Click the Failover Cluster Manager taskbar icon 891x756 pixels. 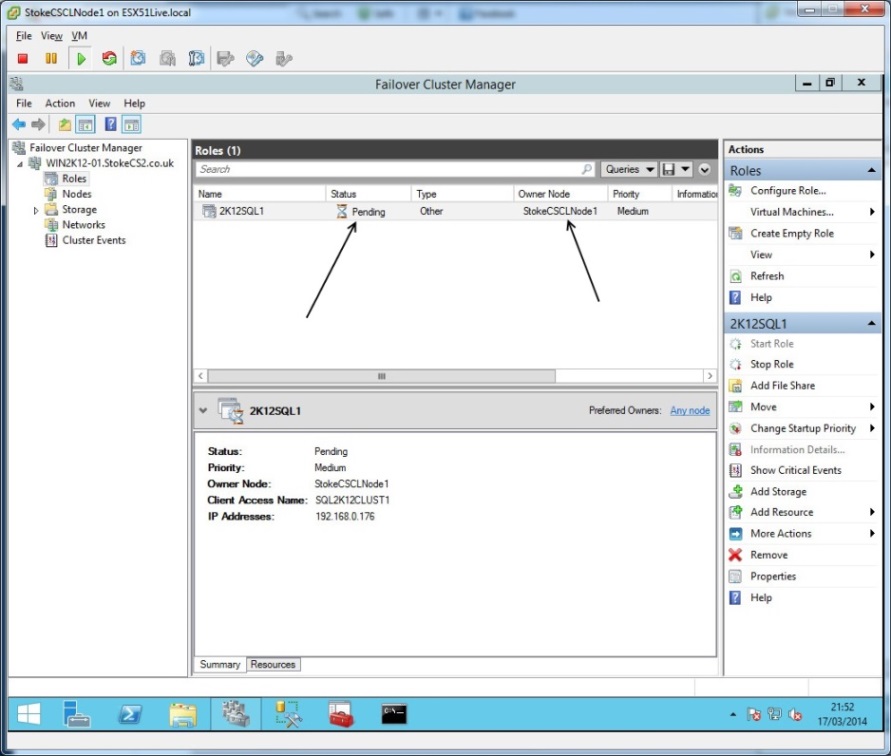(x=235, y=715)
